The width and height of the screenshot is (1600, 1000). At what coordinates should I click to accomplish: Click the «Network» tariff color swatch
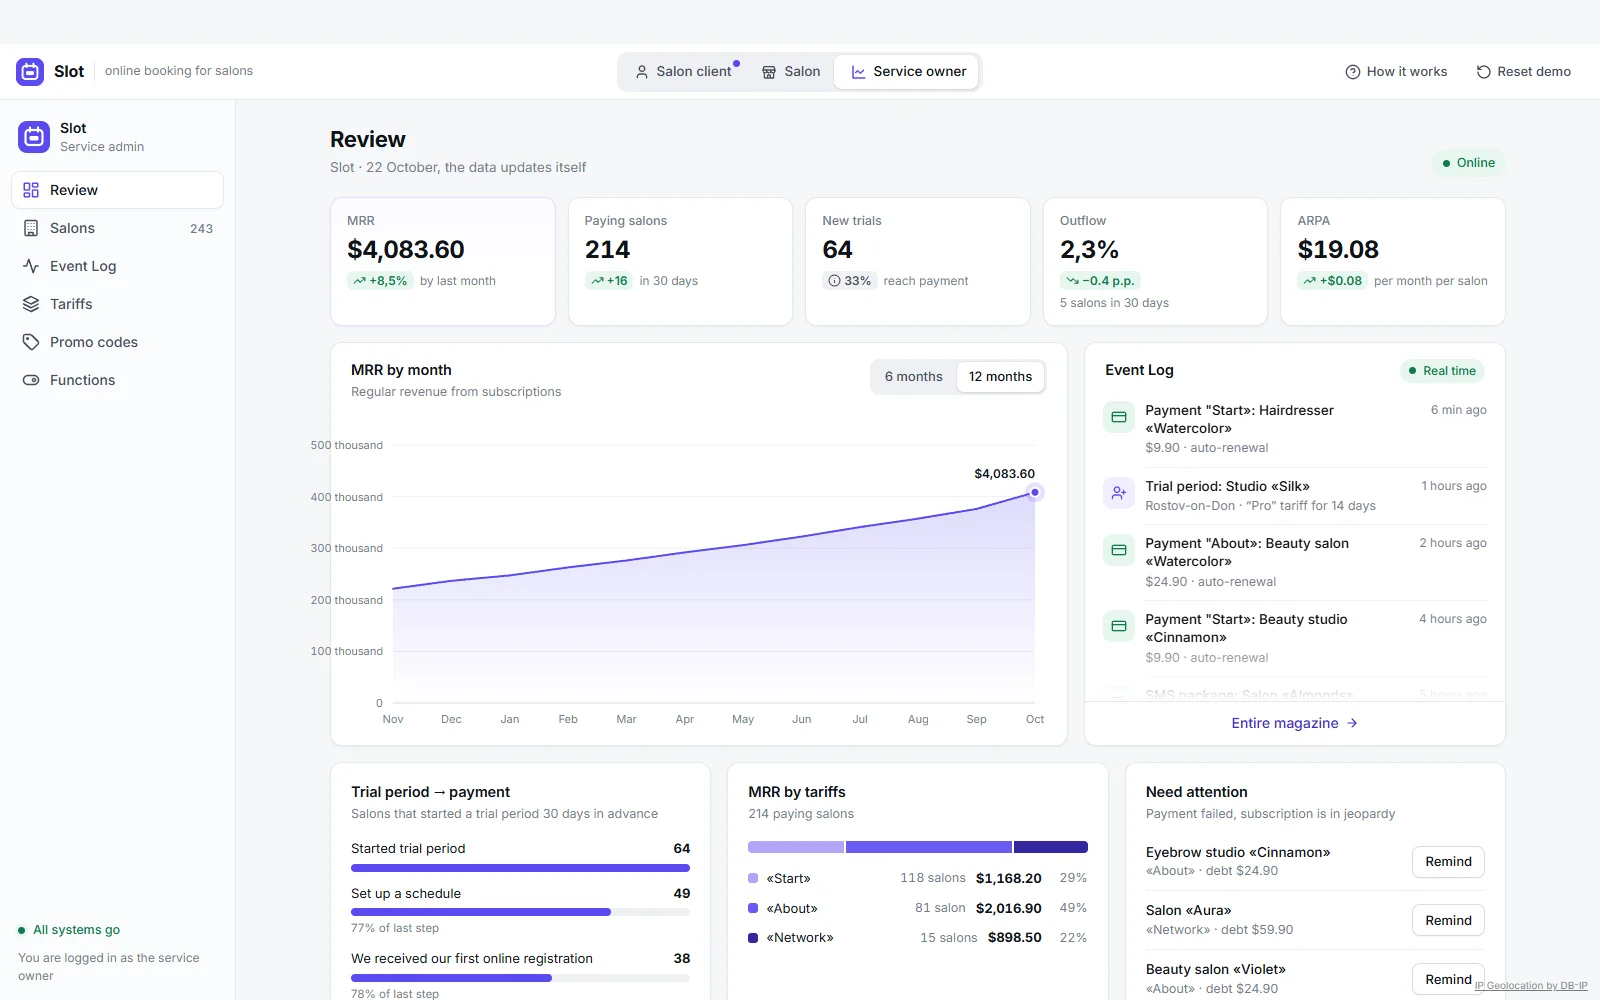coord(753,938)
